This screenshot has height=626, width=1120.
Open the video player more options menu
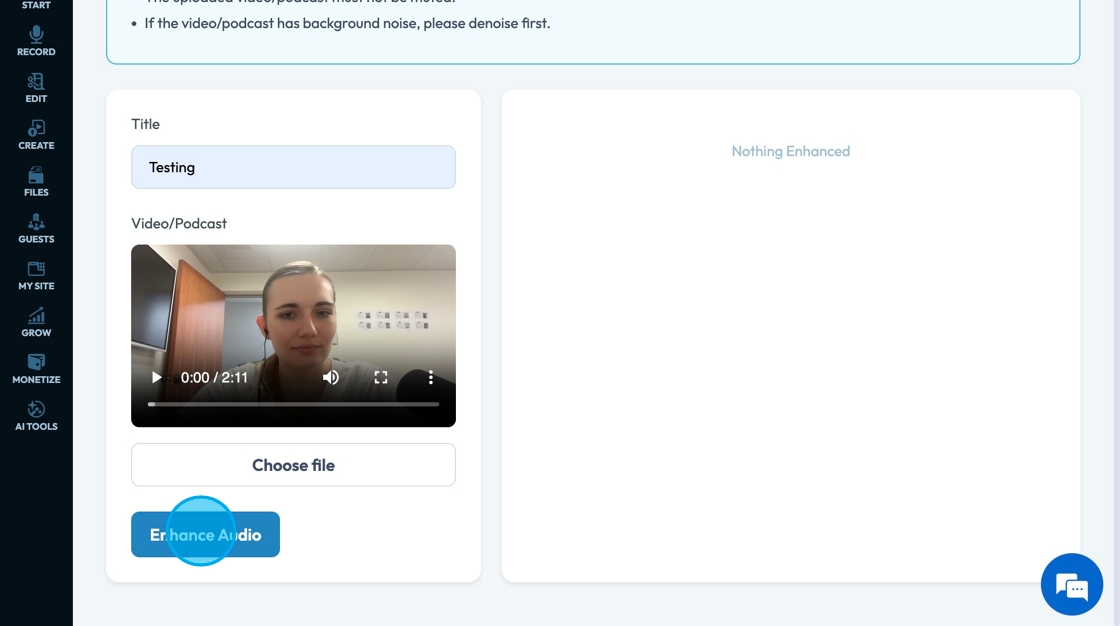tap(431, 377)
